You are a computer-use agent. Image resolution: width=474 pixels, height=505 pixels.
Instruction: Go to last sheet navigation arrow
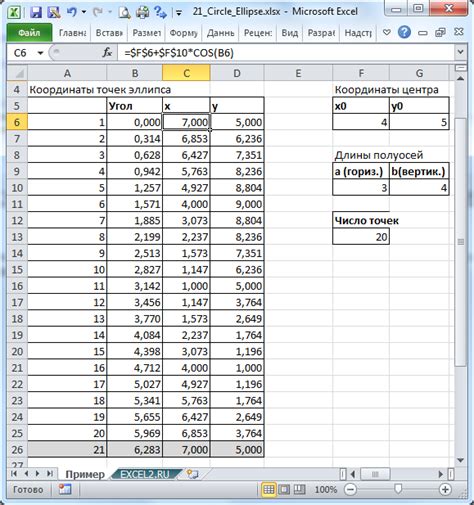tap(49, 474)
